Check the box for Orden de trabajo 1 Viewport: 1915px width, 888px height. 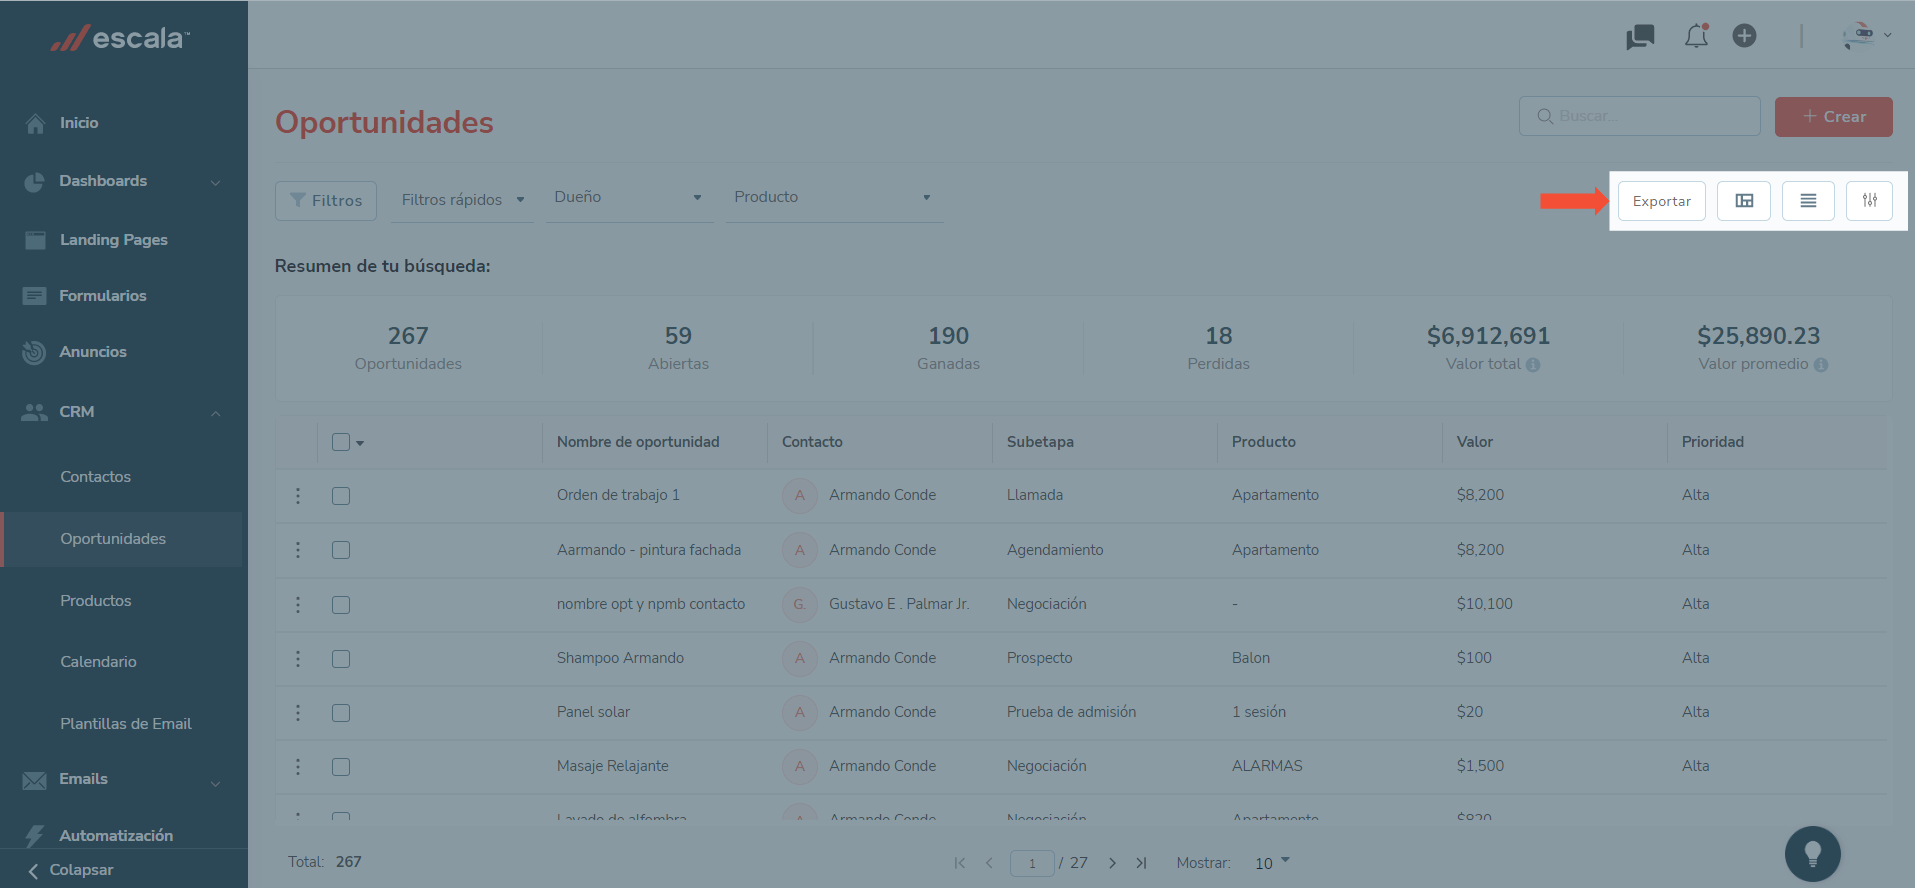pos(341,496)
